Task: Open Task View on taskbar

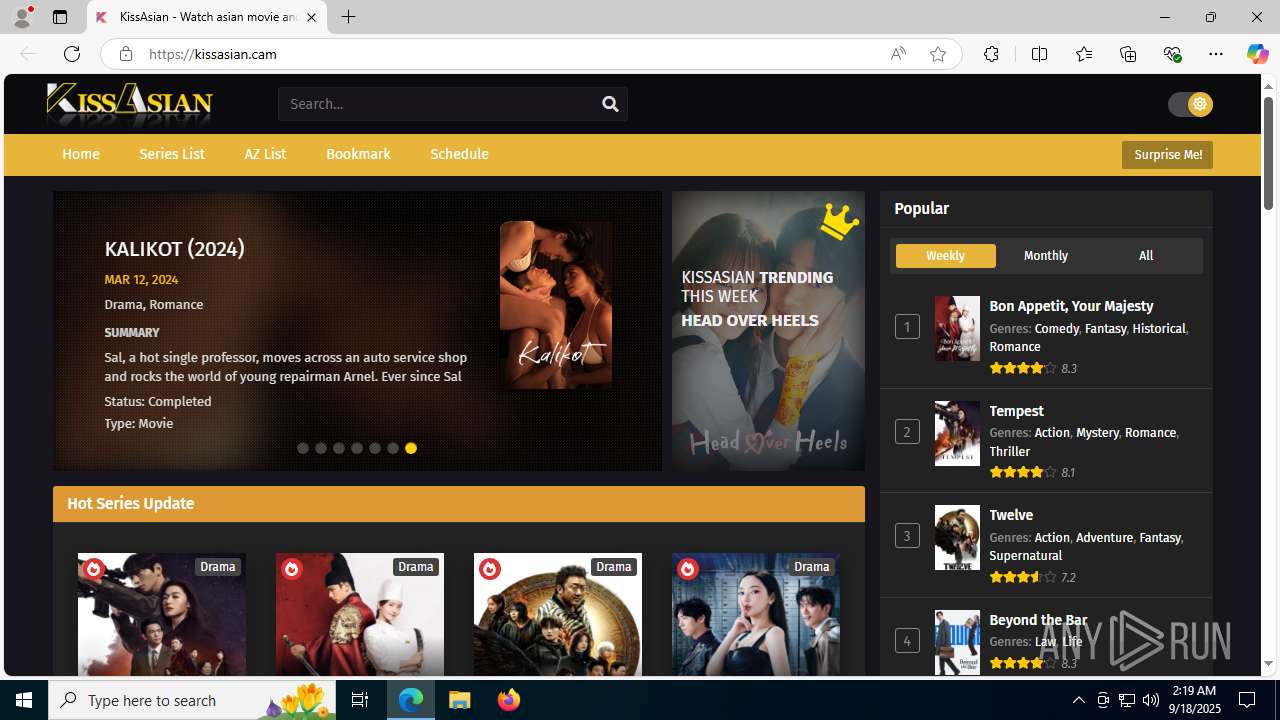Action: [x=360, y=700]
